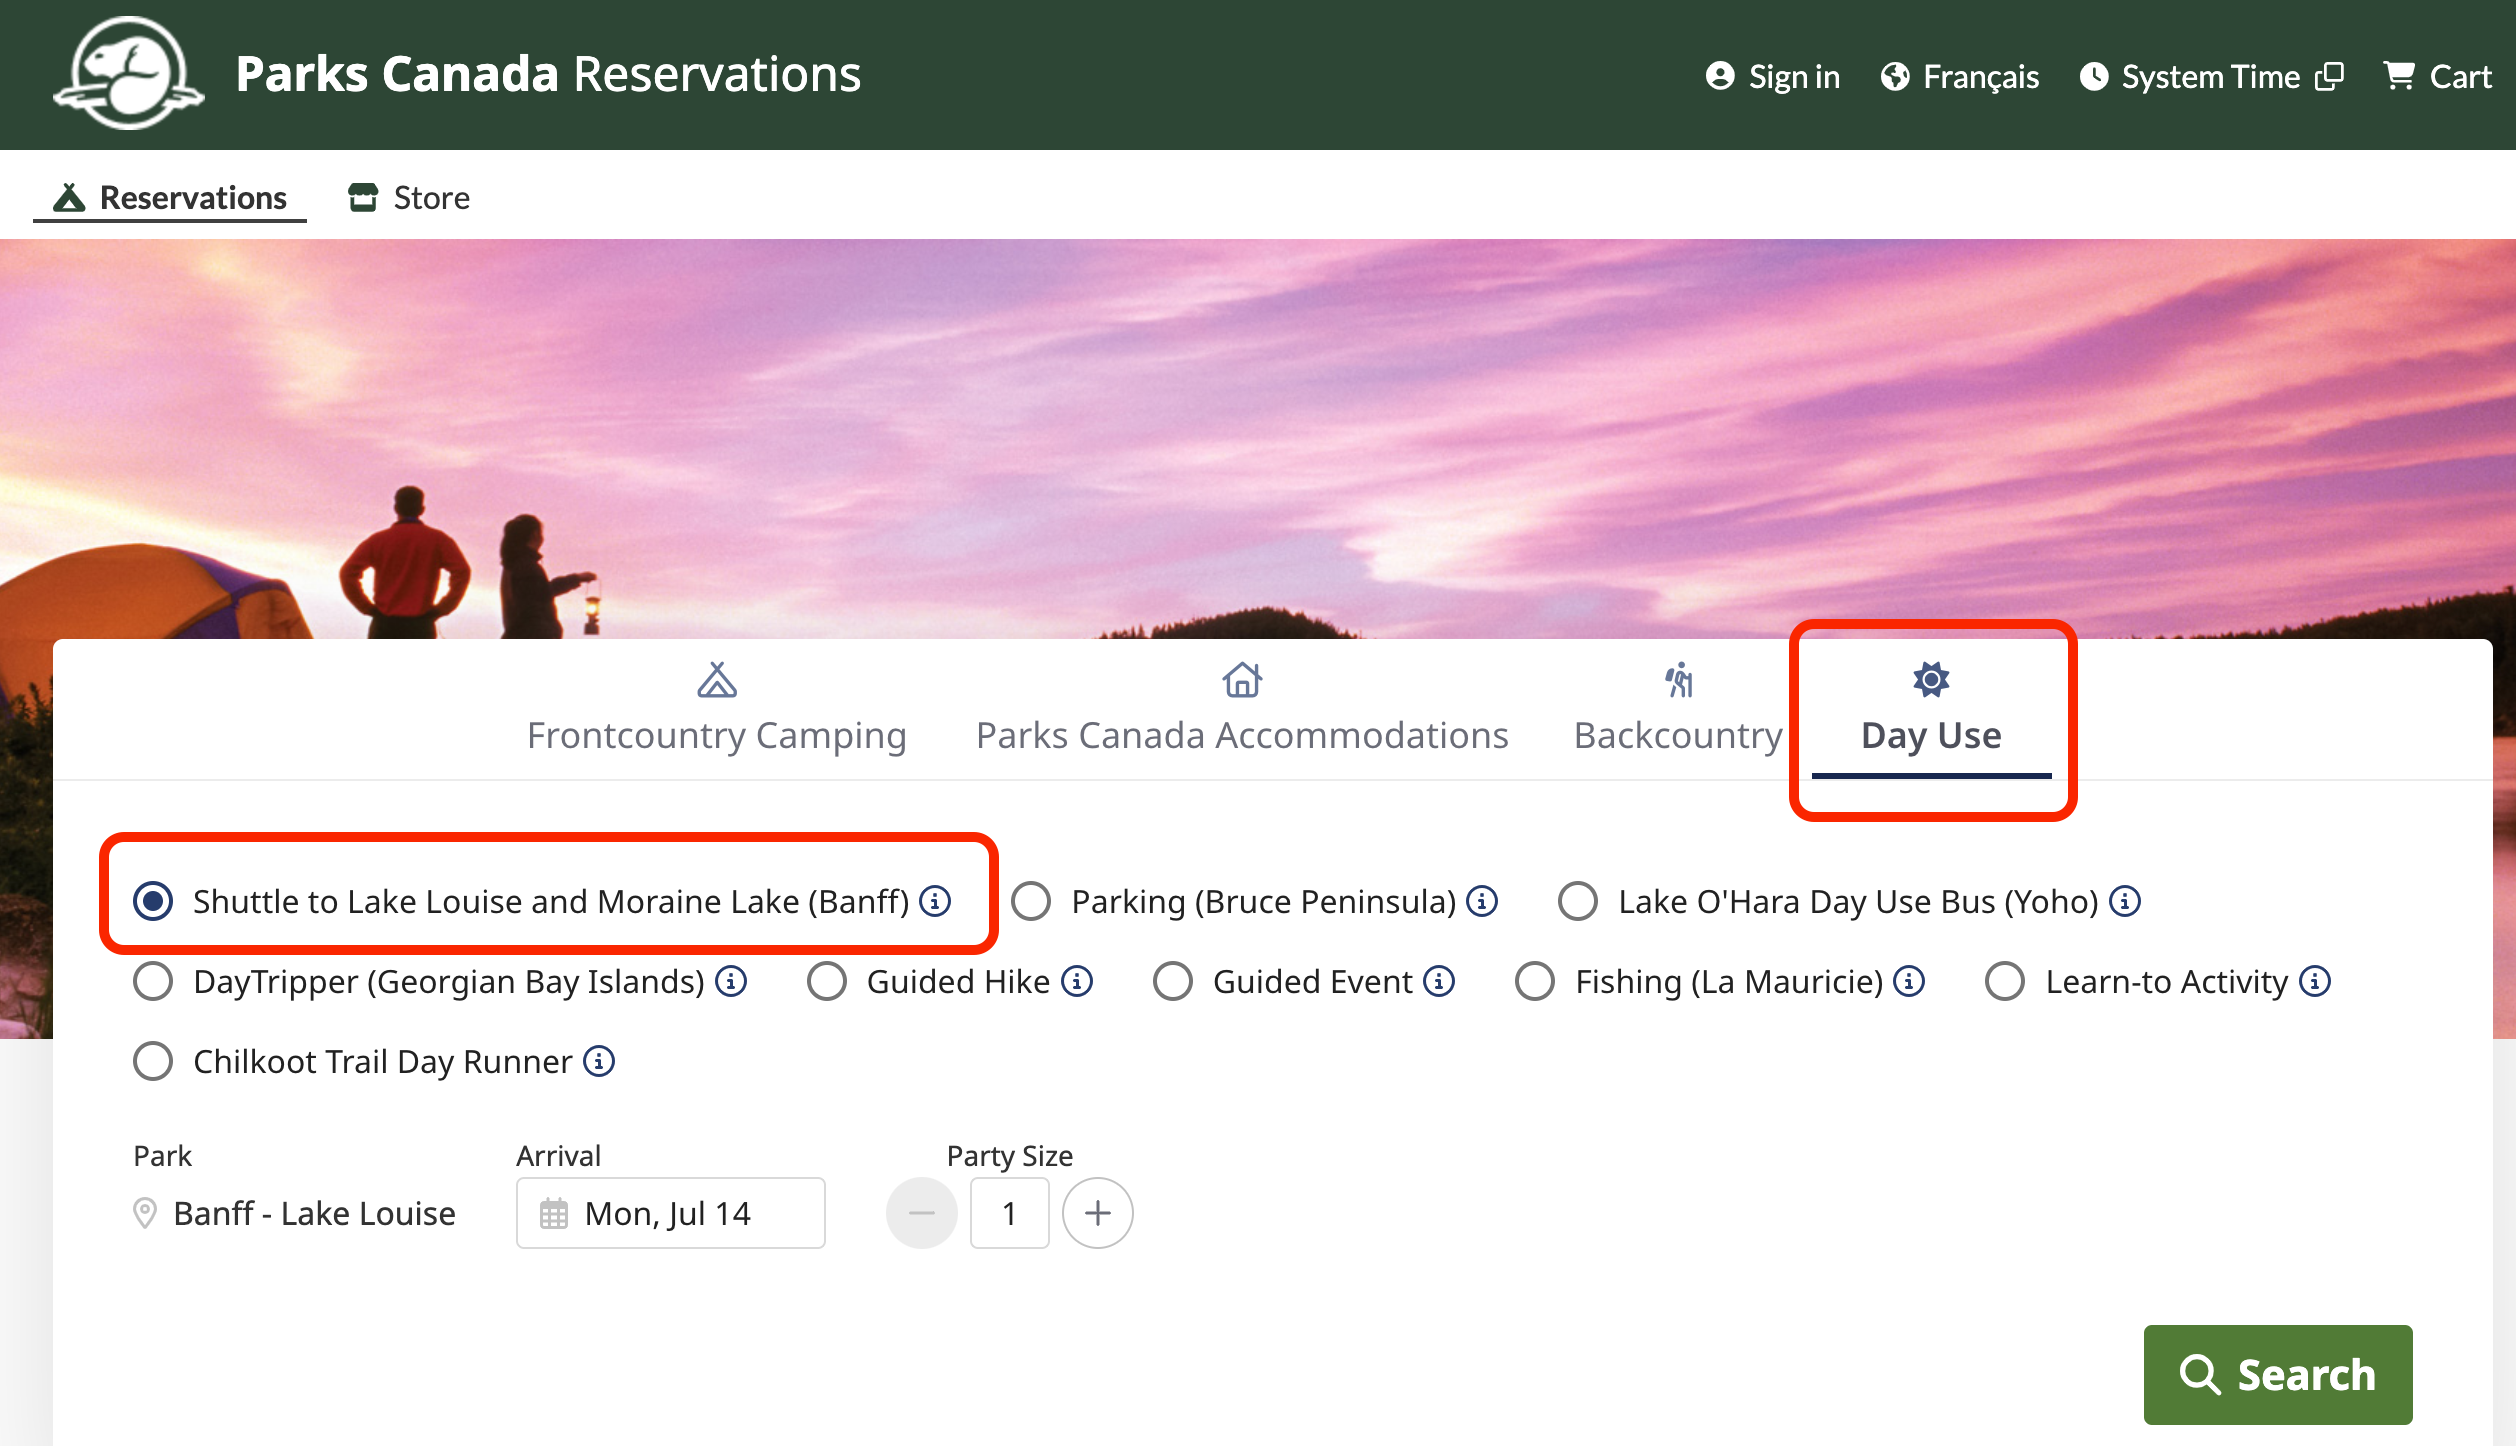The height and width of the screenshot is (1446, 2516).
Task: Click the Parks Canada beaver logo
Action: tap(129, 73)
